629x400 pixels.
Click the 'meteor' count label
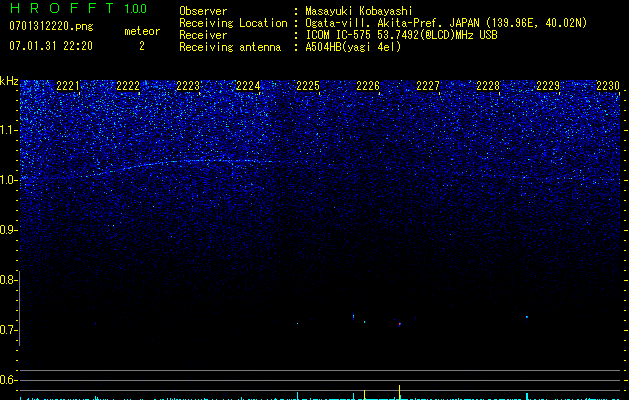point(142,31)
